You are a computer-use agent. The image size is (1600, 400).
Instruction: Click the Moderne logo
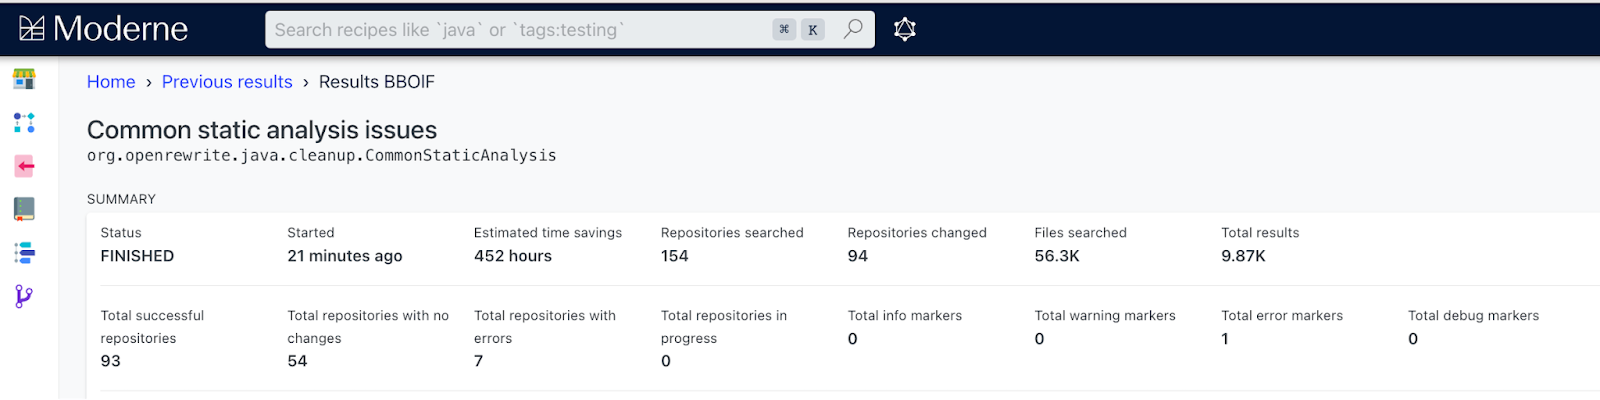[103, 29]
